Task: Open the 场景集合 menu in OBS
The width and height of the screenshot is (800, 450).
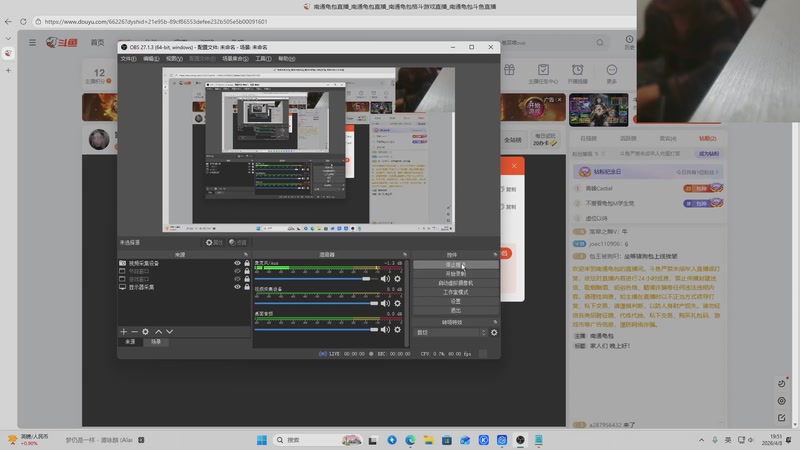Action: (x=235, y=59)
